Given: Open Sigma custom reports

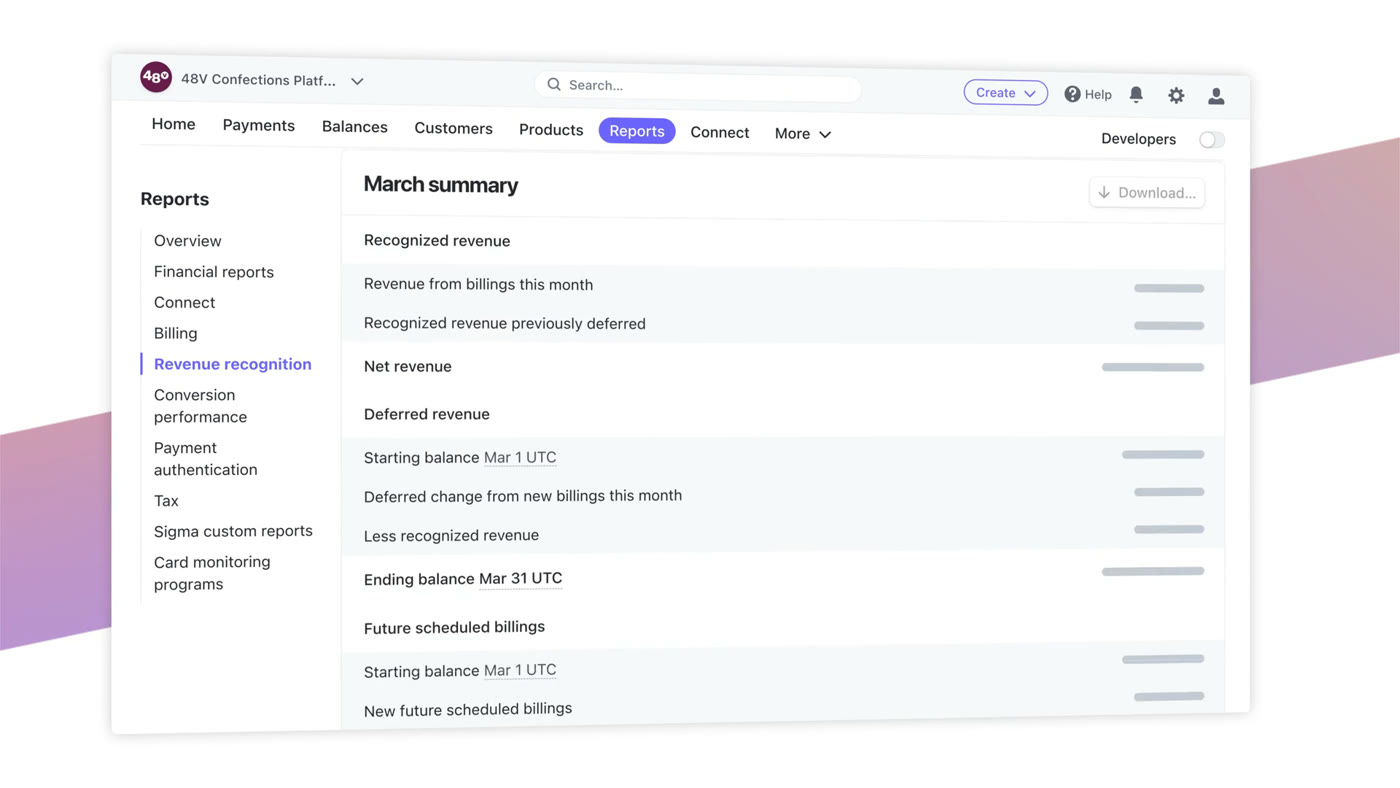Looking at the screenshot, I should tap(233, 531).
